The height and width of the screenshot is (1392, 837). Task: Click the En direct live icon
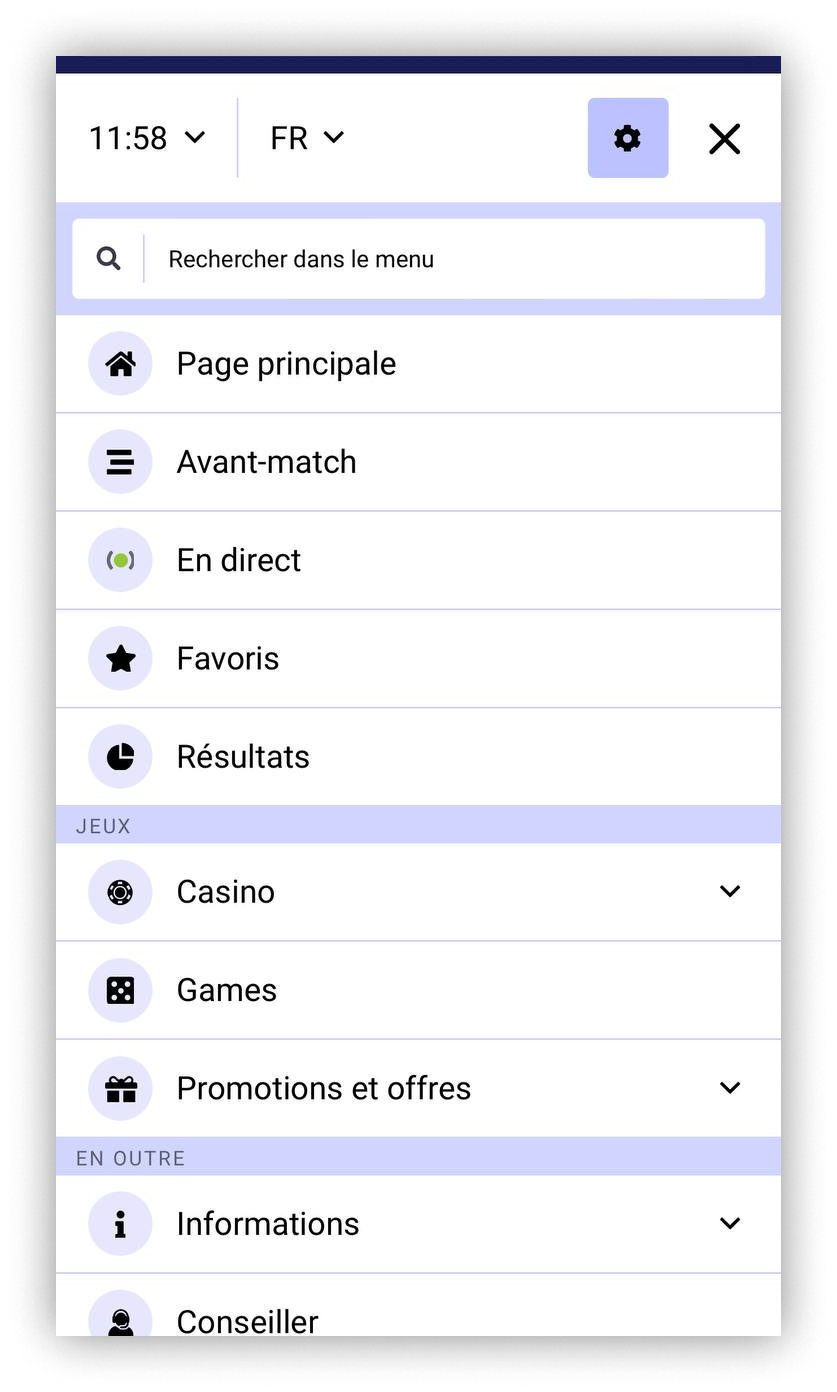(x=120, y=559)
